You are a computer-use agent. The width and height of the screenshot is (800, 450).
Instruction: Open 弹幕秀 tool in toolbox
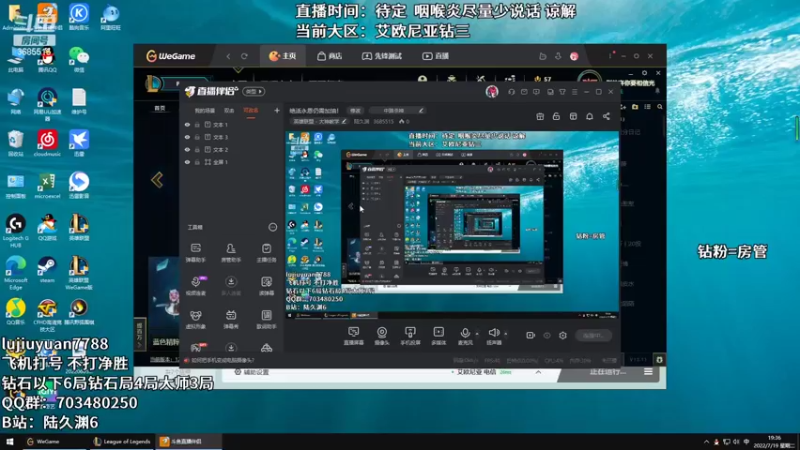(231, 319)
